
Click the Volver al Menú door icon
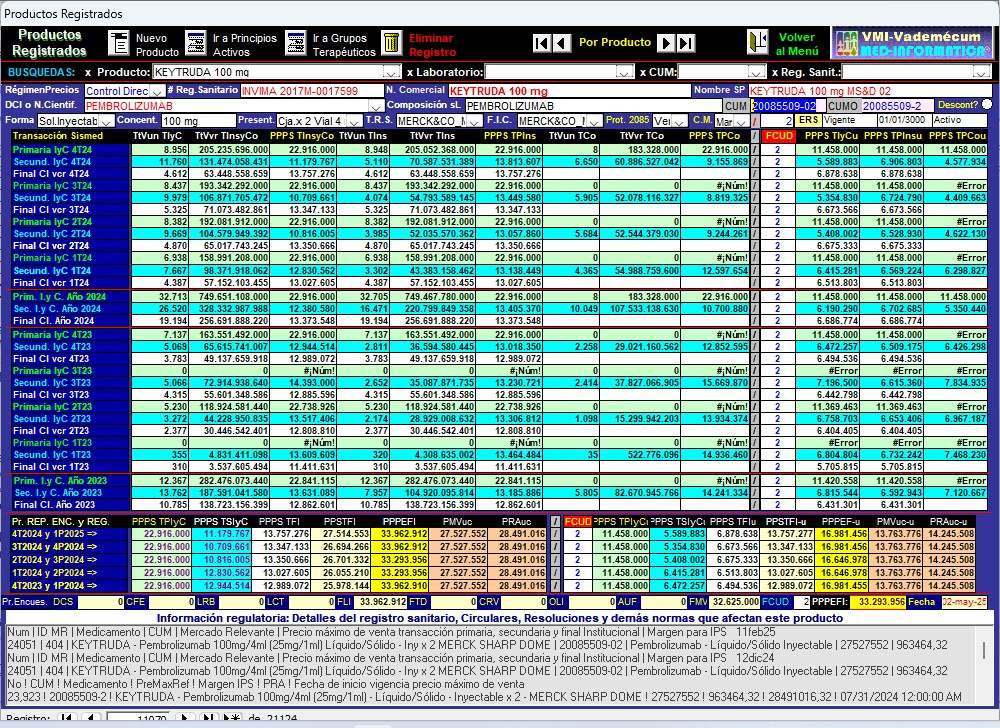point(758,43)
